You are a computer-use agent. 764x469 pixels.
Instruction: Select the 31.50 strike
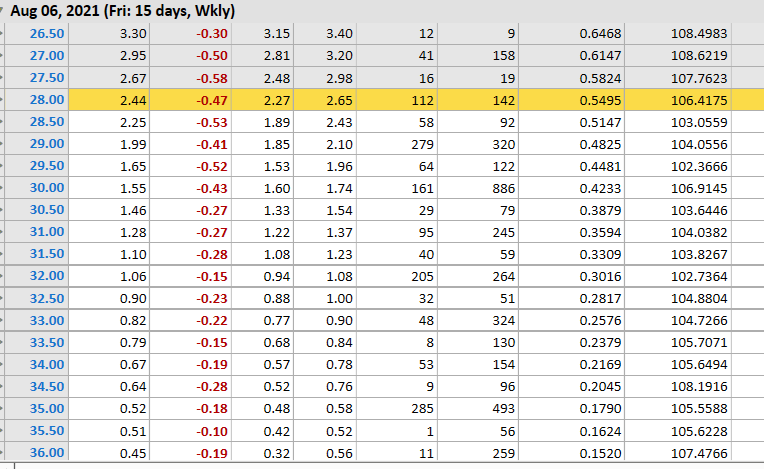47,254
